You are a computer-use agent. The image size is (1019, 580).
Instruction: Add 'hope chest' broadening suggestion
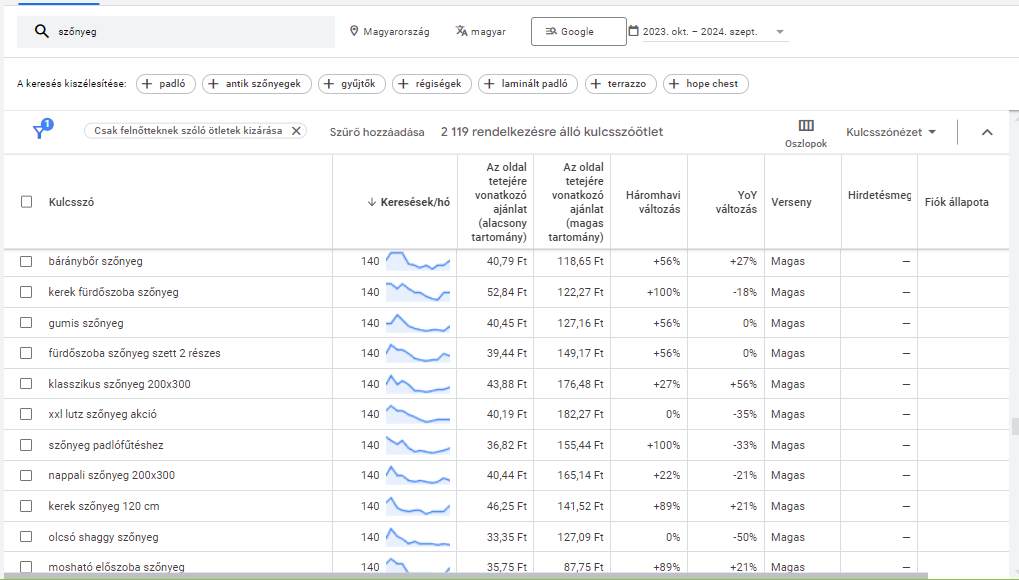click(x=705, y=84)
